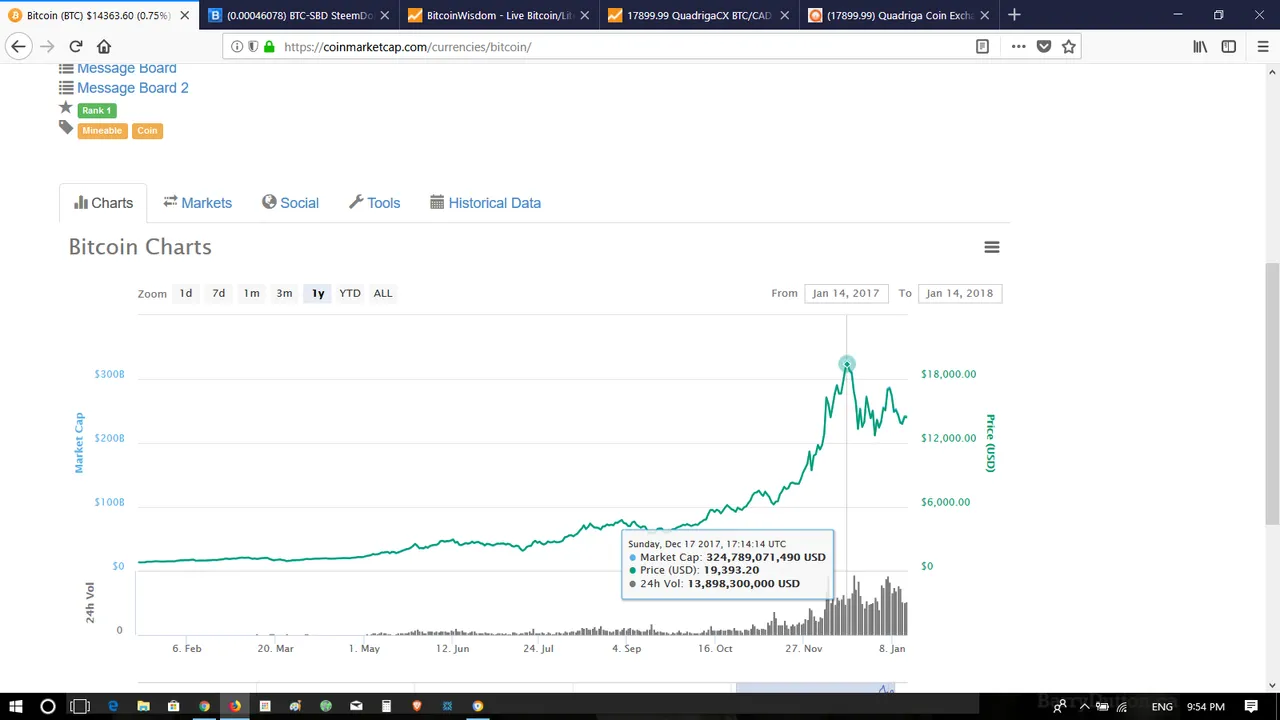Set chart zoom to ALL
The width and height of the screenshot is (1280, 720).
point(383,293)
